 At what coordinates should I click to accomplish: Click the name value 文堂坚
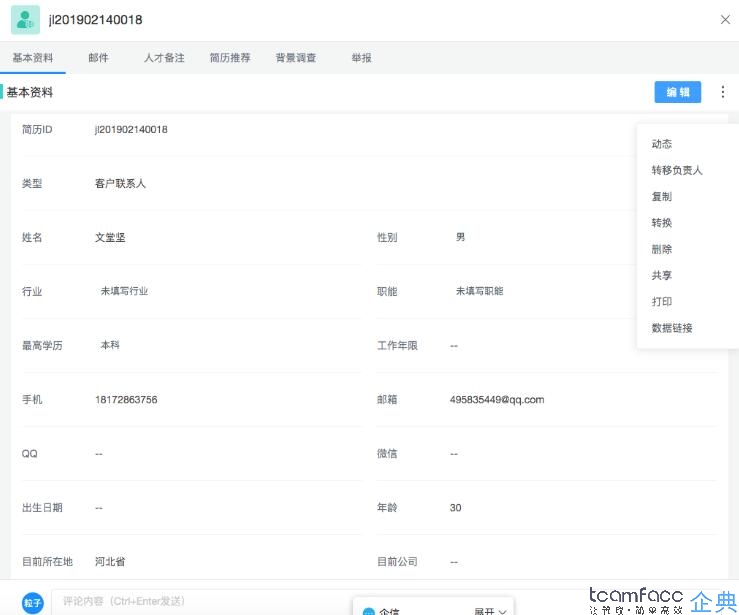point(110,238)
